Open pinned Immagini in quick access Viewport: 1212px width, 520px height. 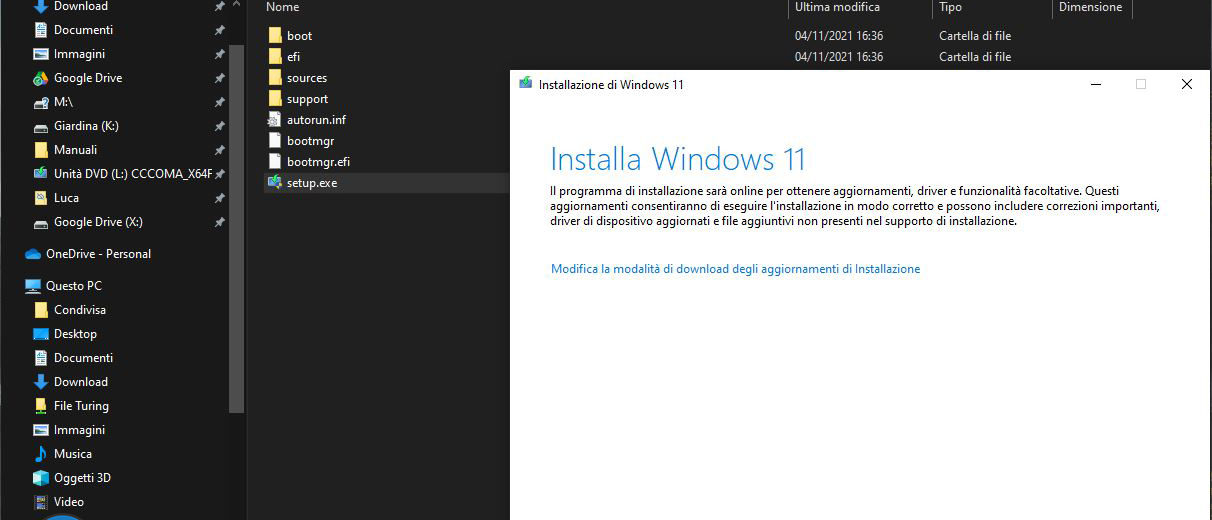tap(79, 54)
